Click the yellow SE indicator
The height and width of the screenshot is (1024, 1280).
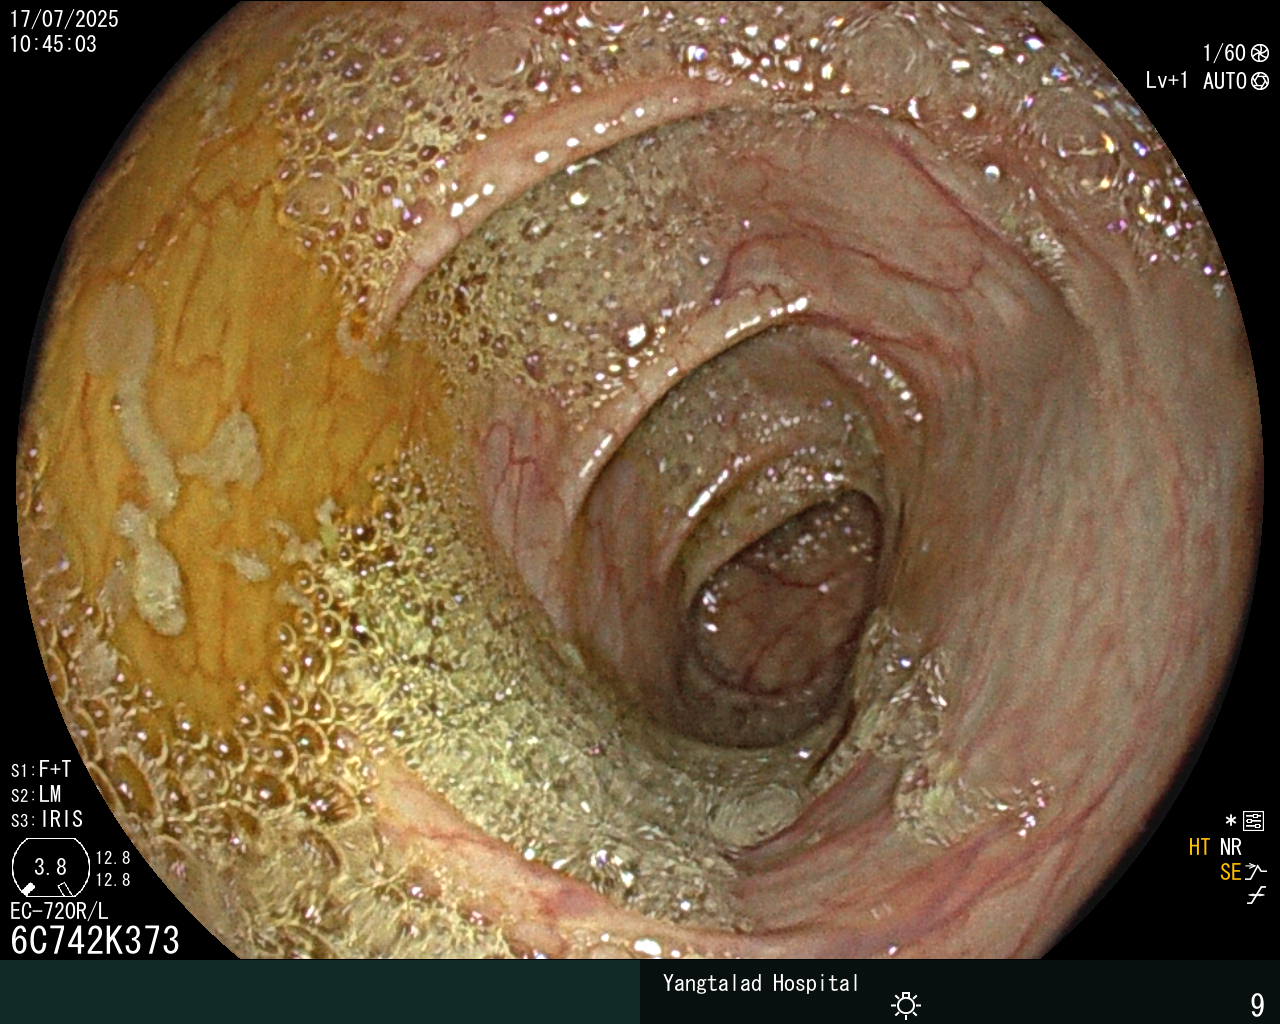[1230, 872]
